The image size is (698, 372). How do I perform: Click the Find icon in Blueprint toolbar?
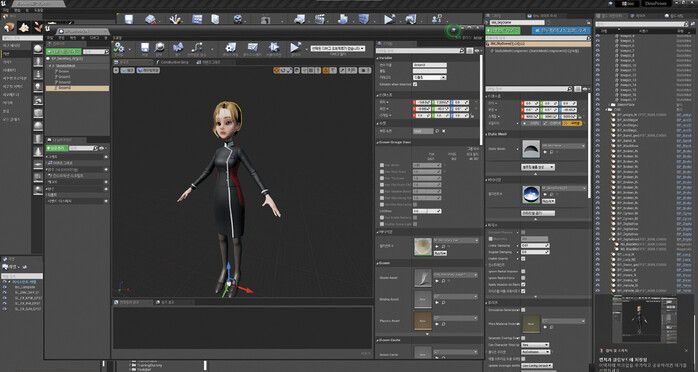[178, 47]
